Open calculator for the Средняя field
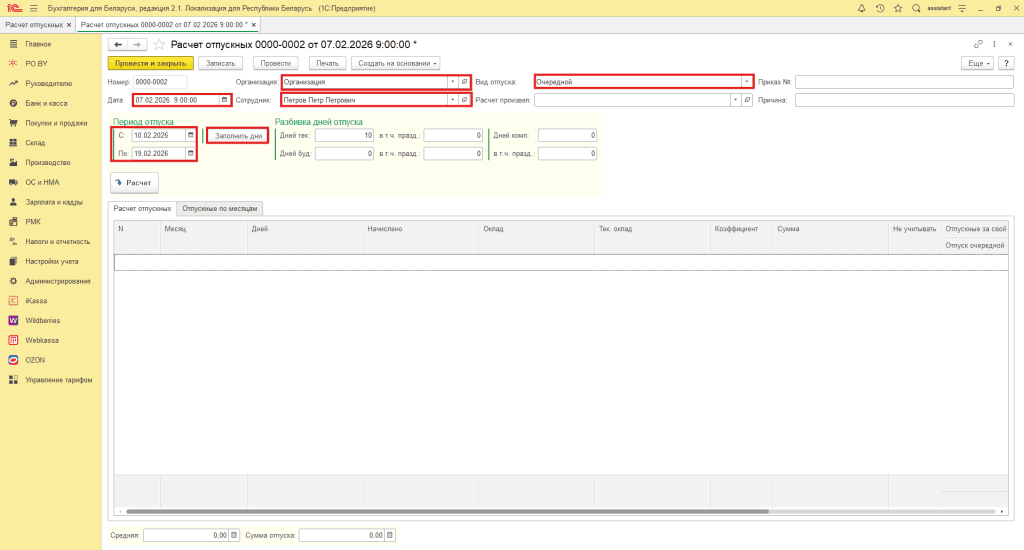Image resolution: width=1024 pixels, height=550 pixels. [x=235, y=535]
